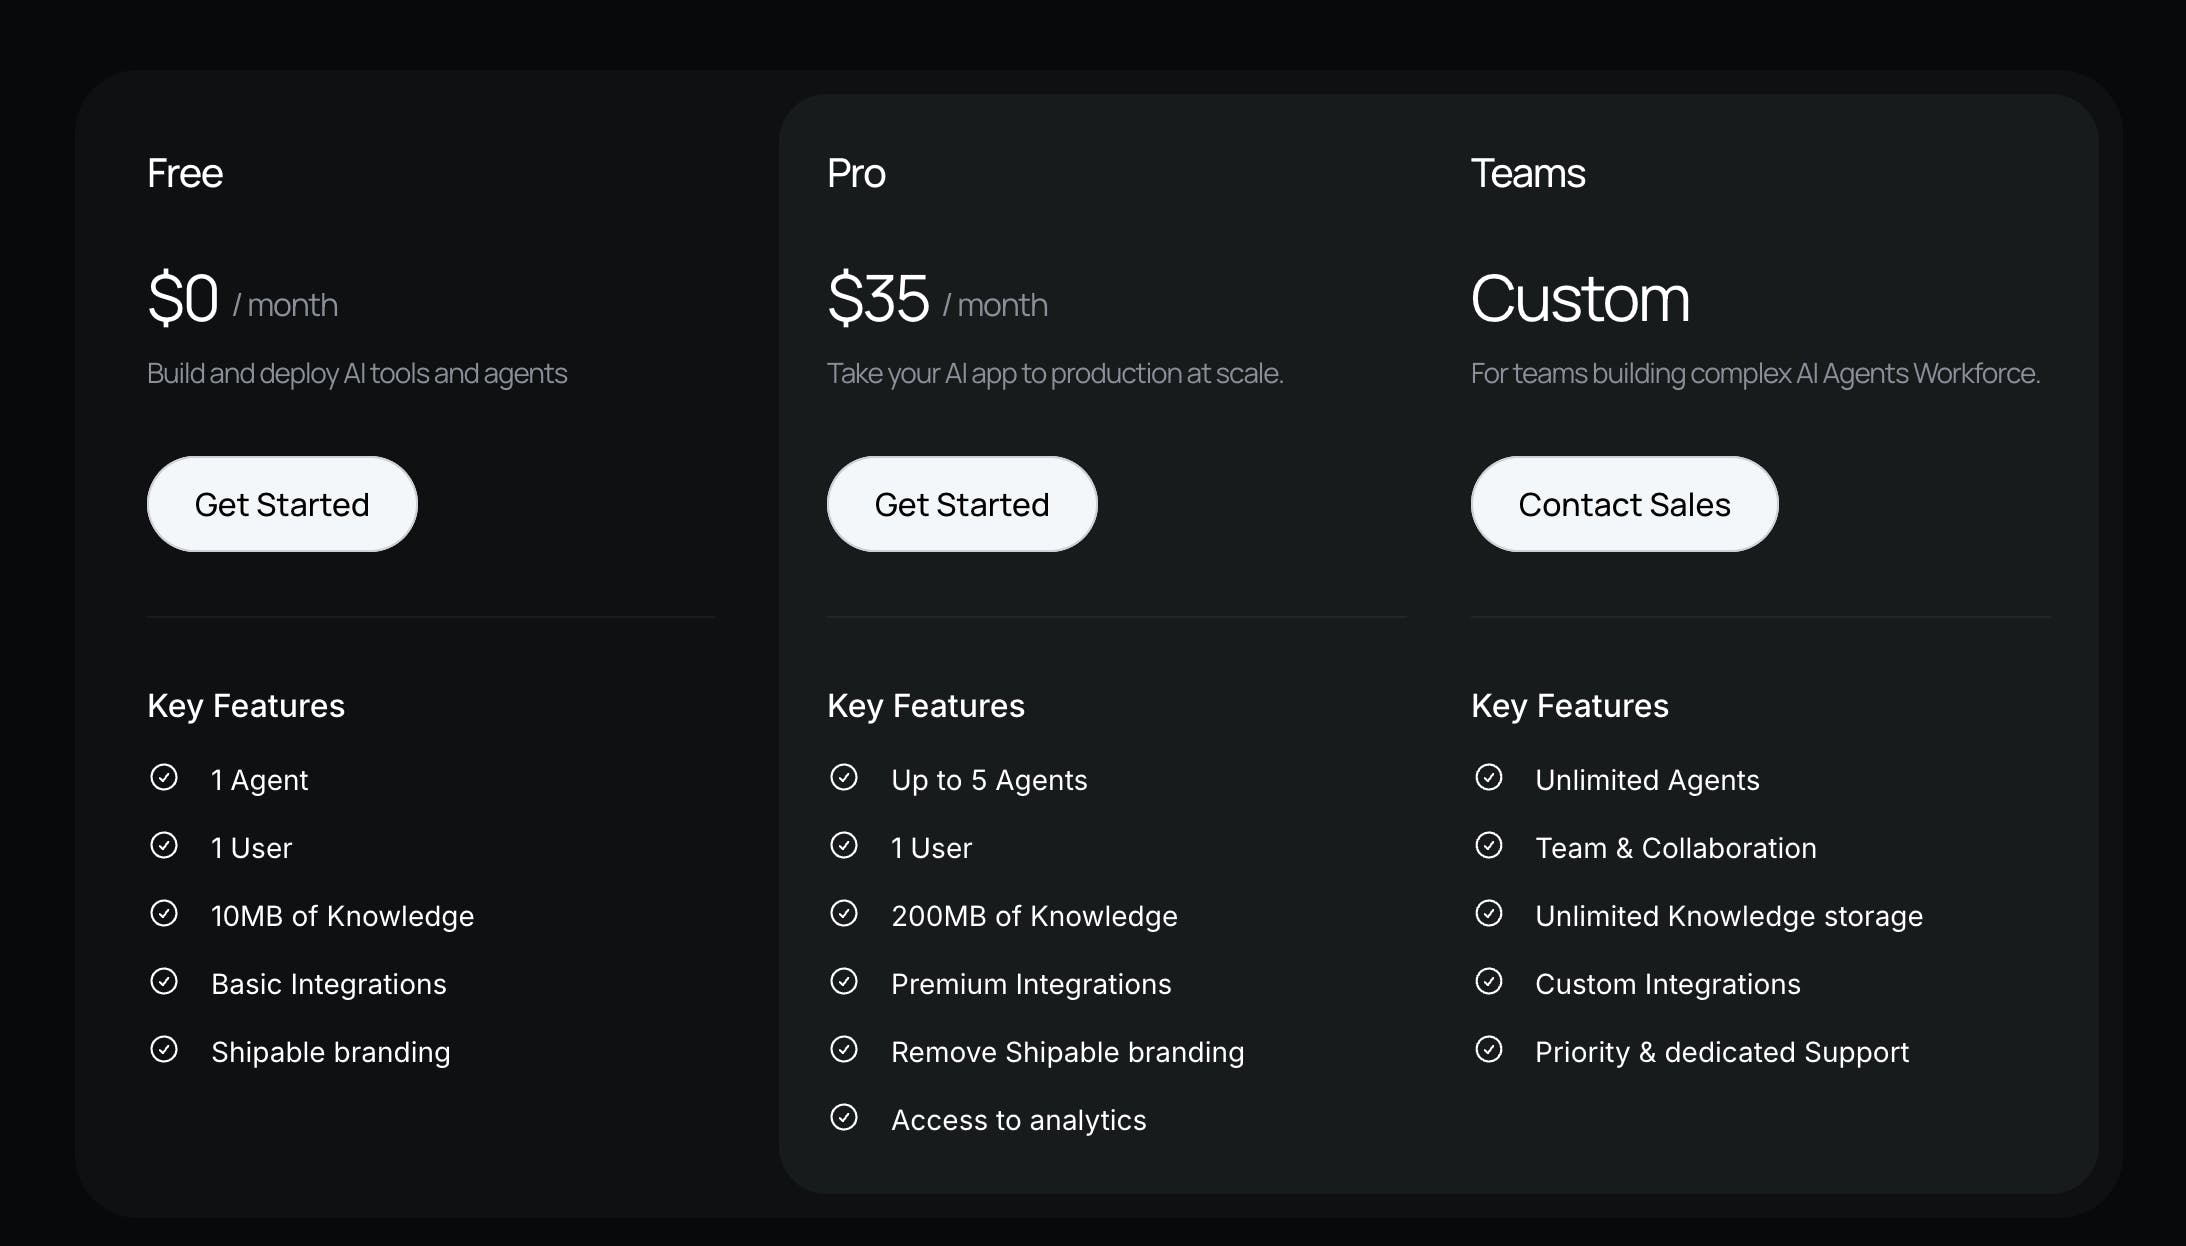
Task: Click the checkmark icon next to 10MB of Knowledge
Action: (x=164, y=914)
